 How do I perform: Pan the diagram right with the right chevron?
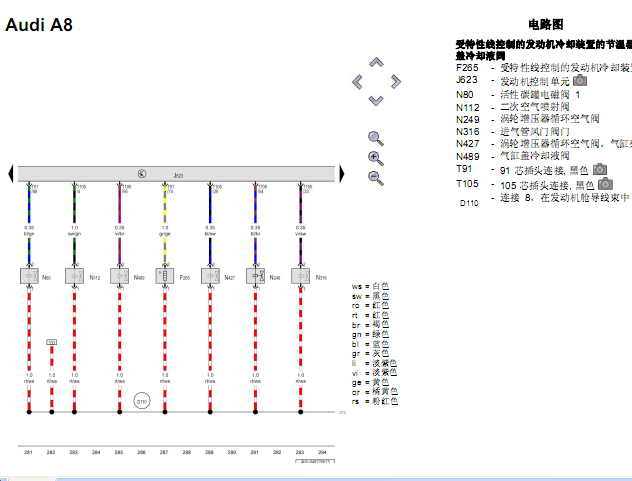(x=396, y=82)
